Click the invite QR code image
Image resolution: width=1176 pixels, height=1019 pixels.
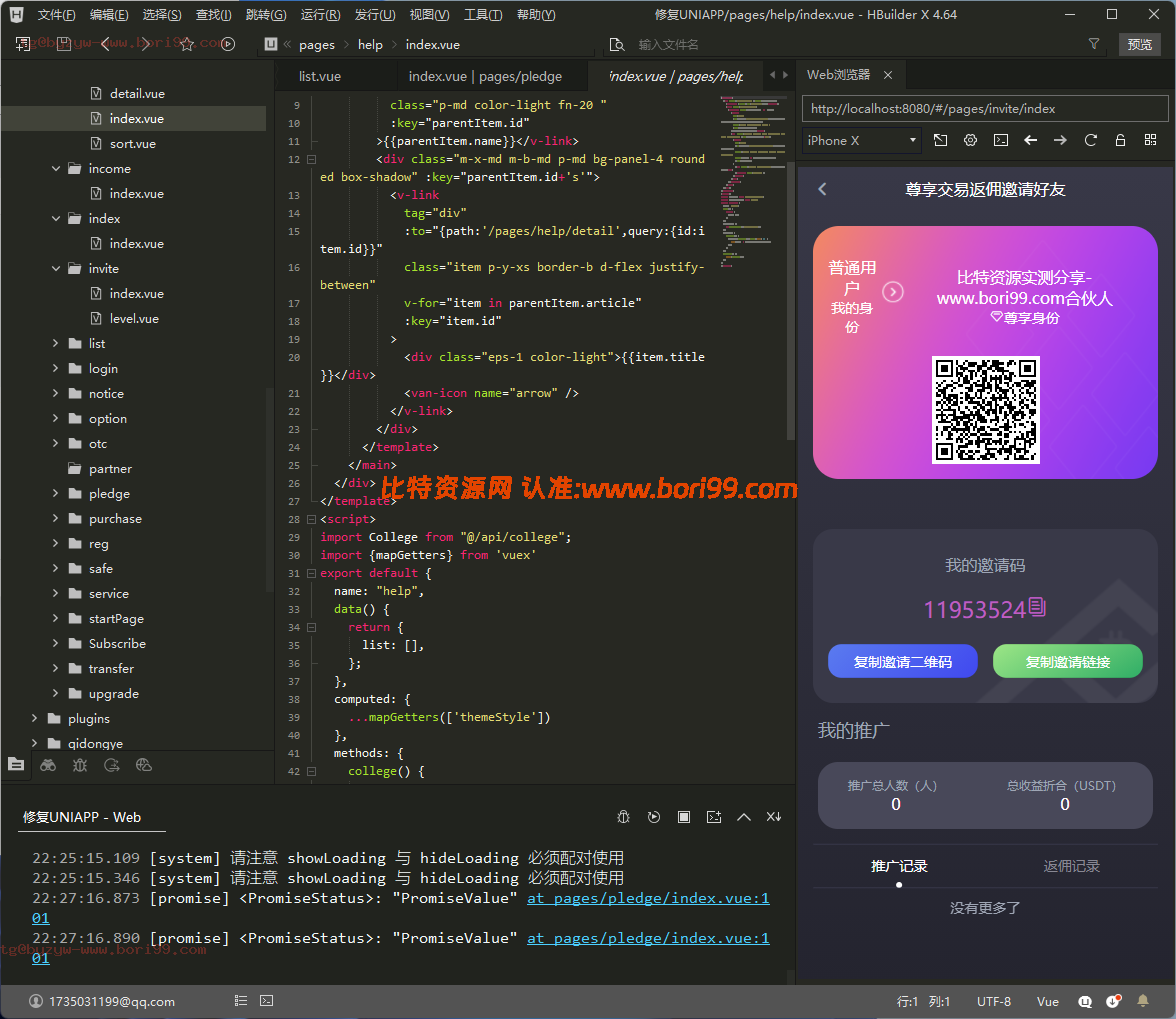986,409
